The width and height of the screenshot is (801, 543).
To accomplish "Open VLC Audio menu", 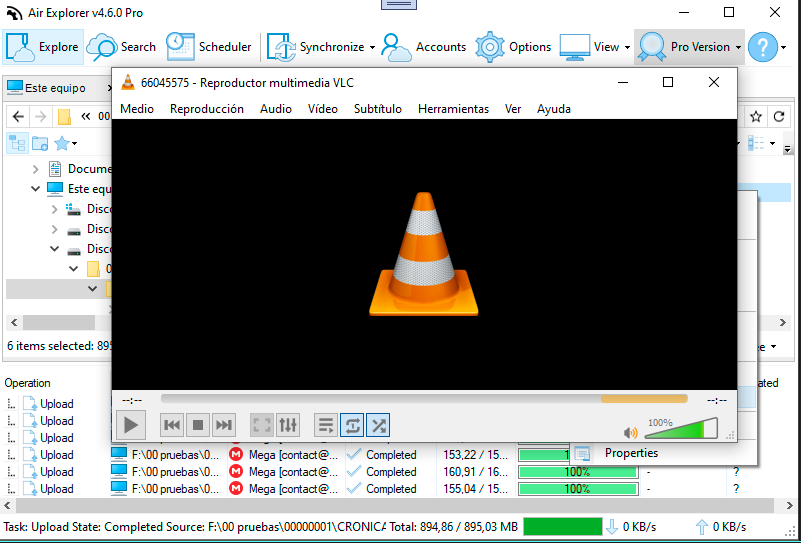I will pos(276,109).
